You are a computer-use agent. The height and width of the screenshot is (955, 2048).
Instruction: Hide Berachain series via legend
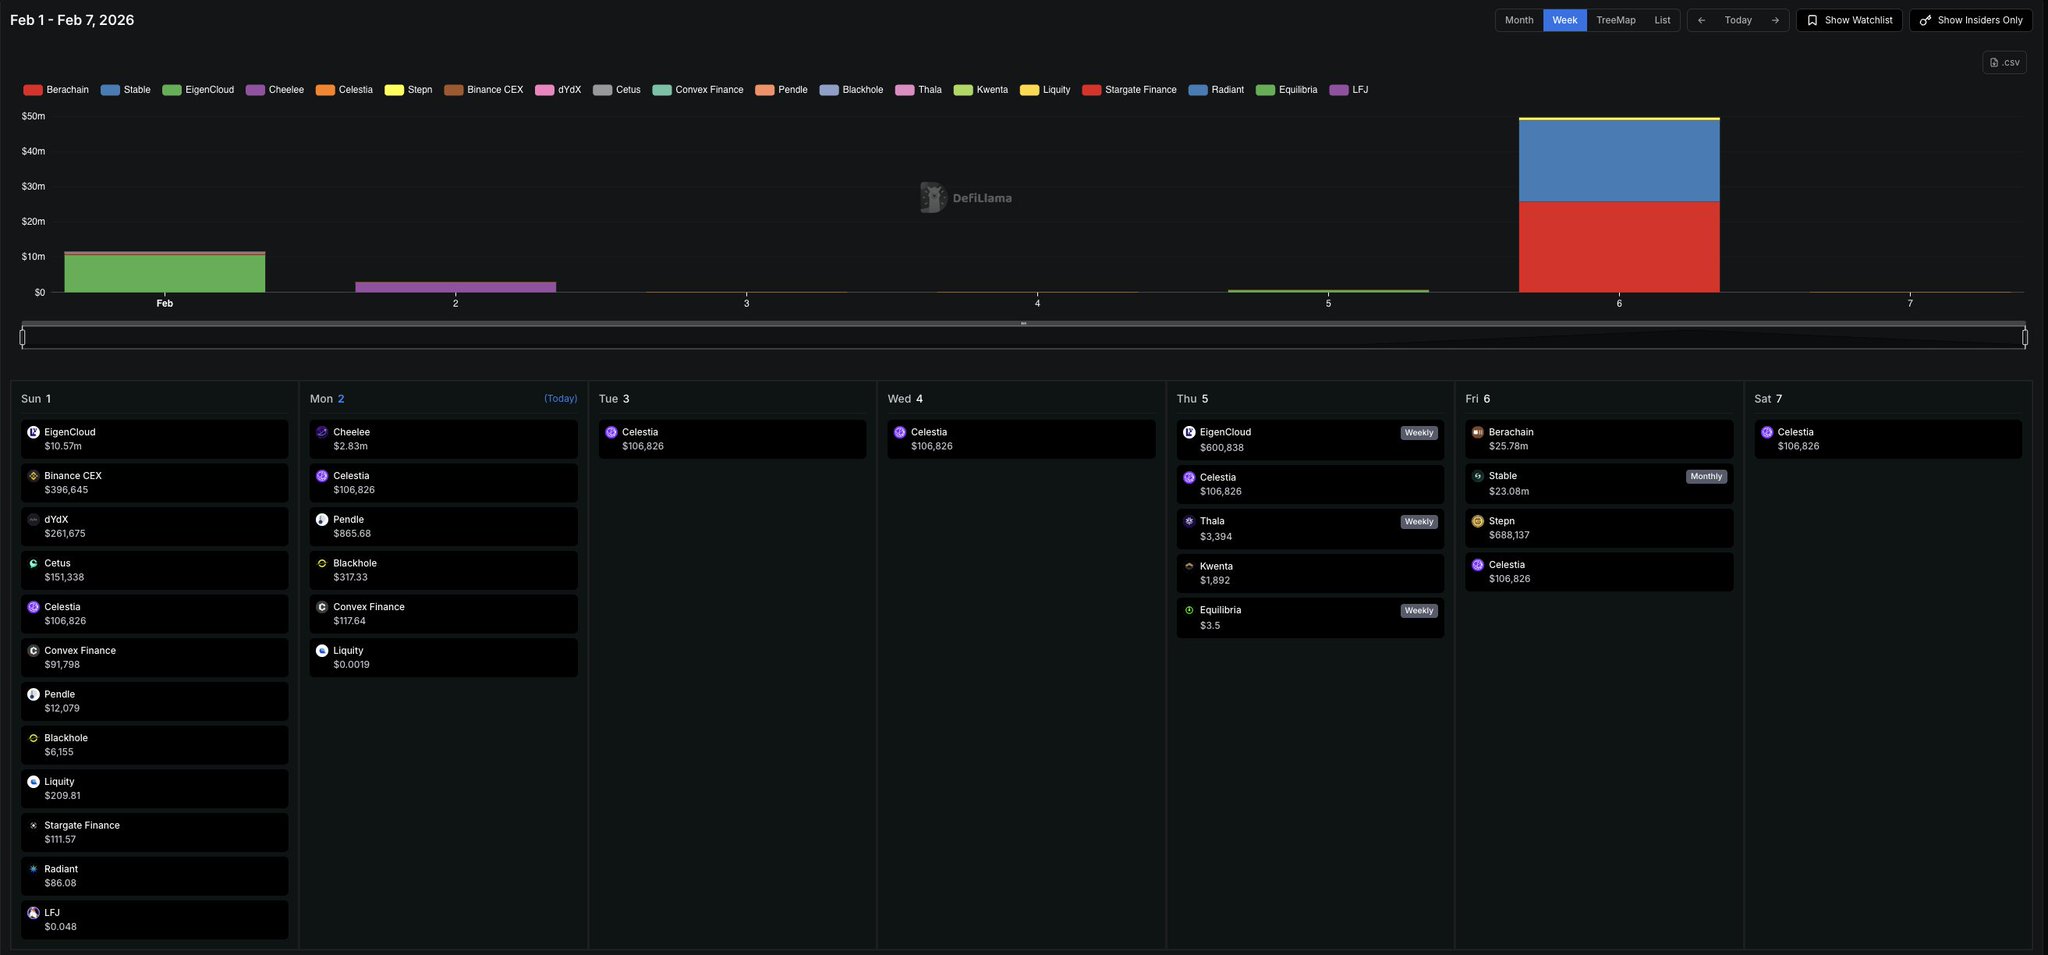56,90
